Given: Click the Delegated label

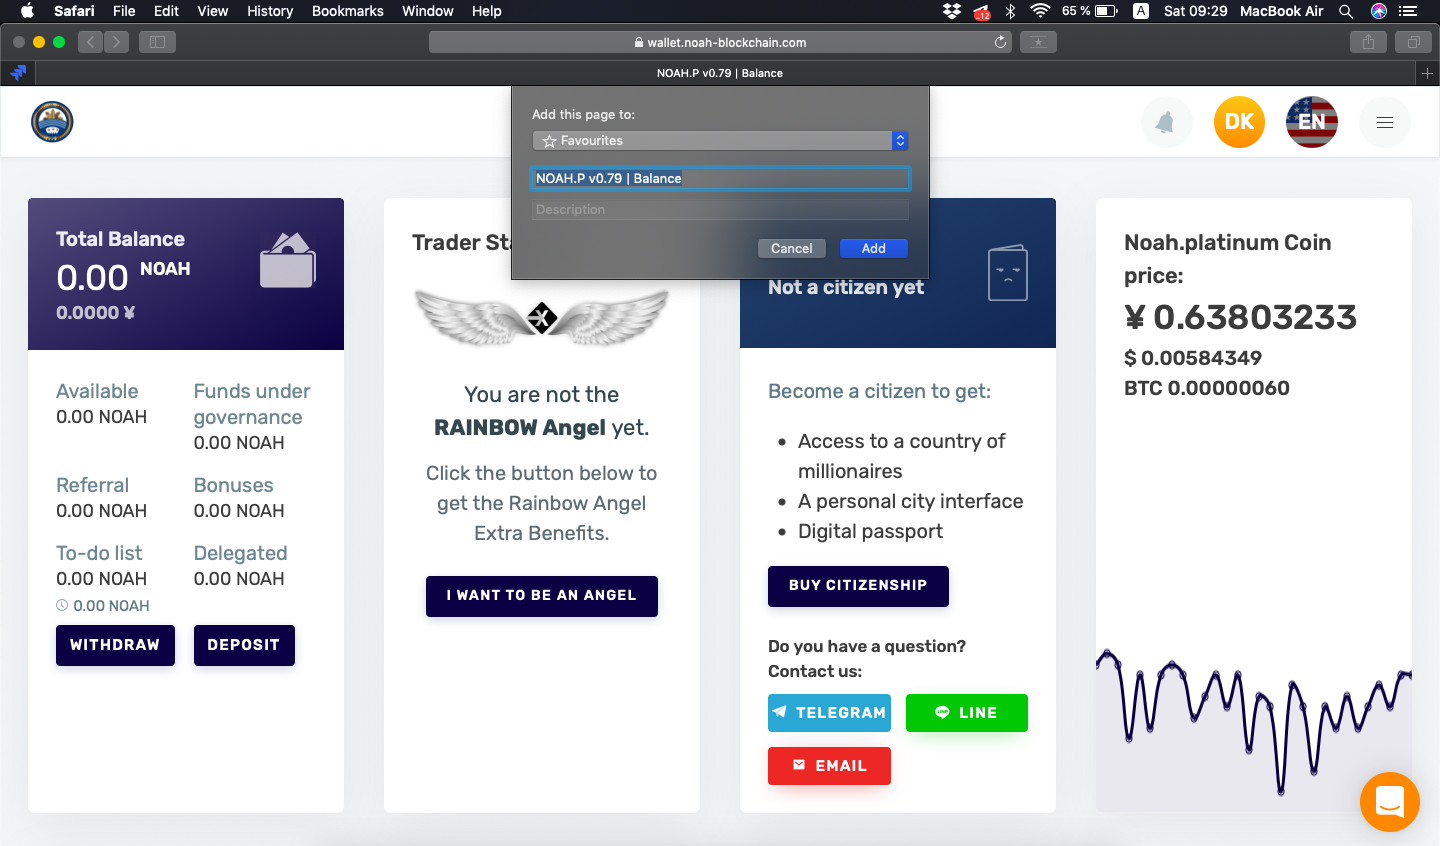Looking at the screenshot, I should (x=241, y=553).
